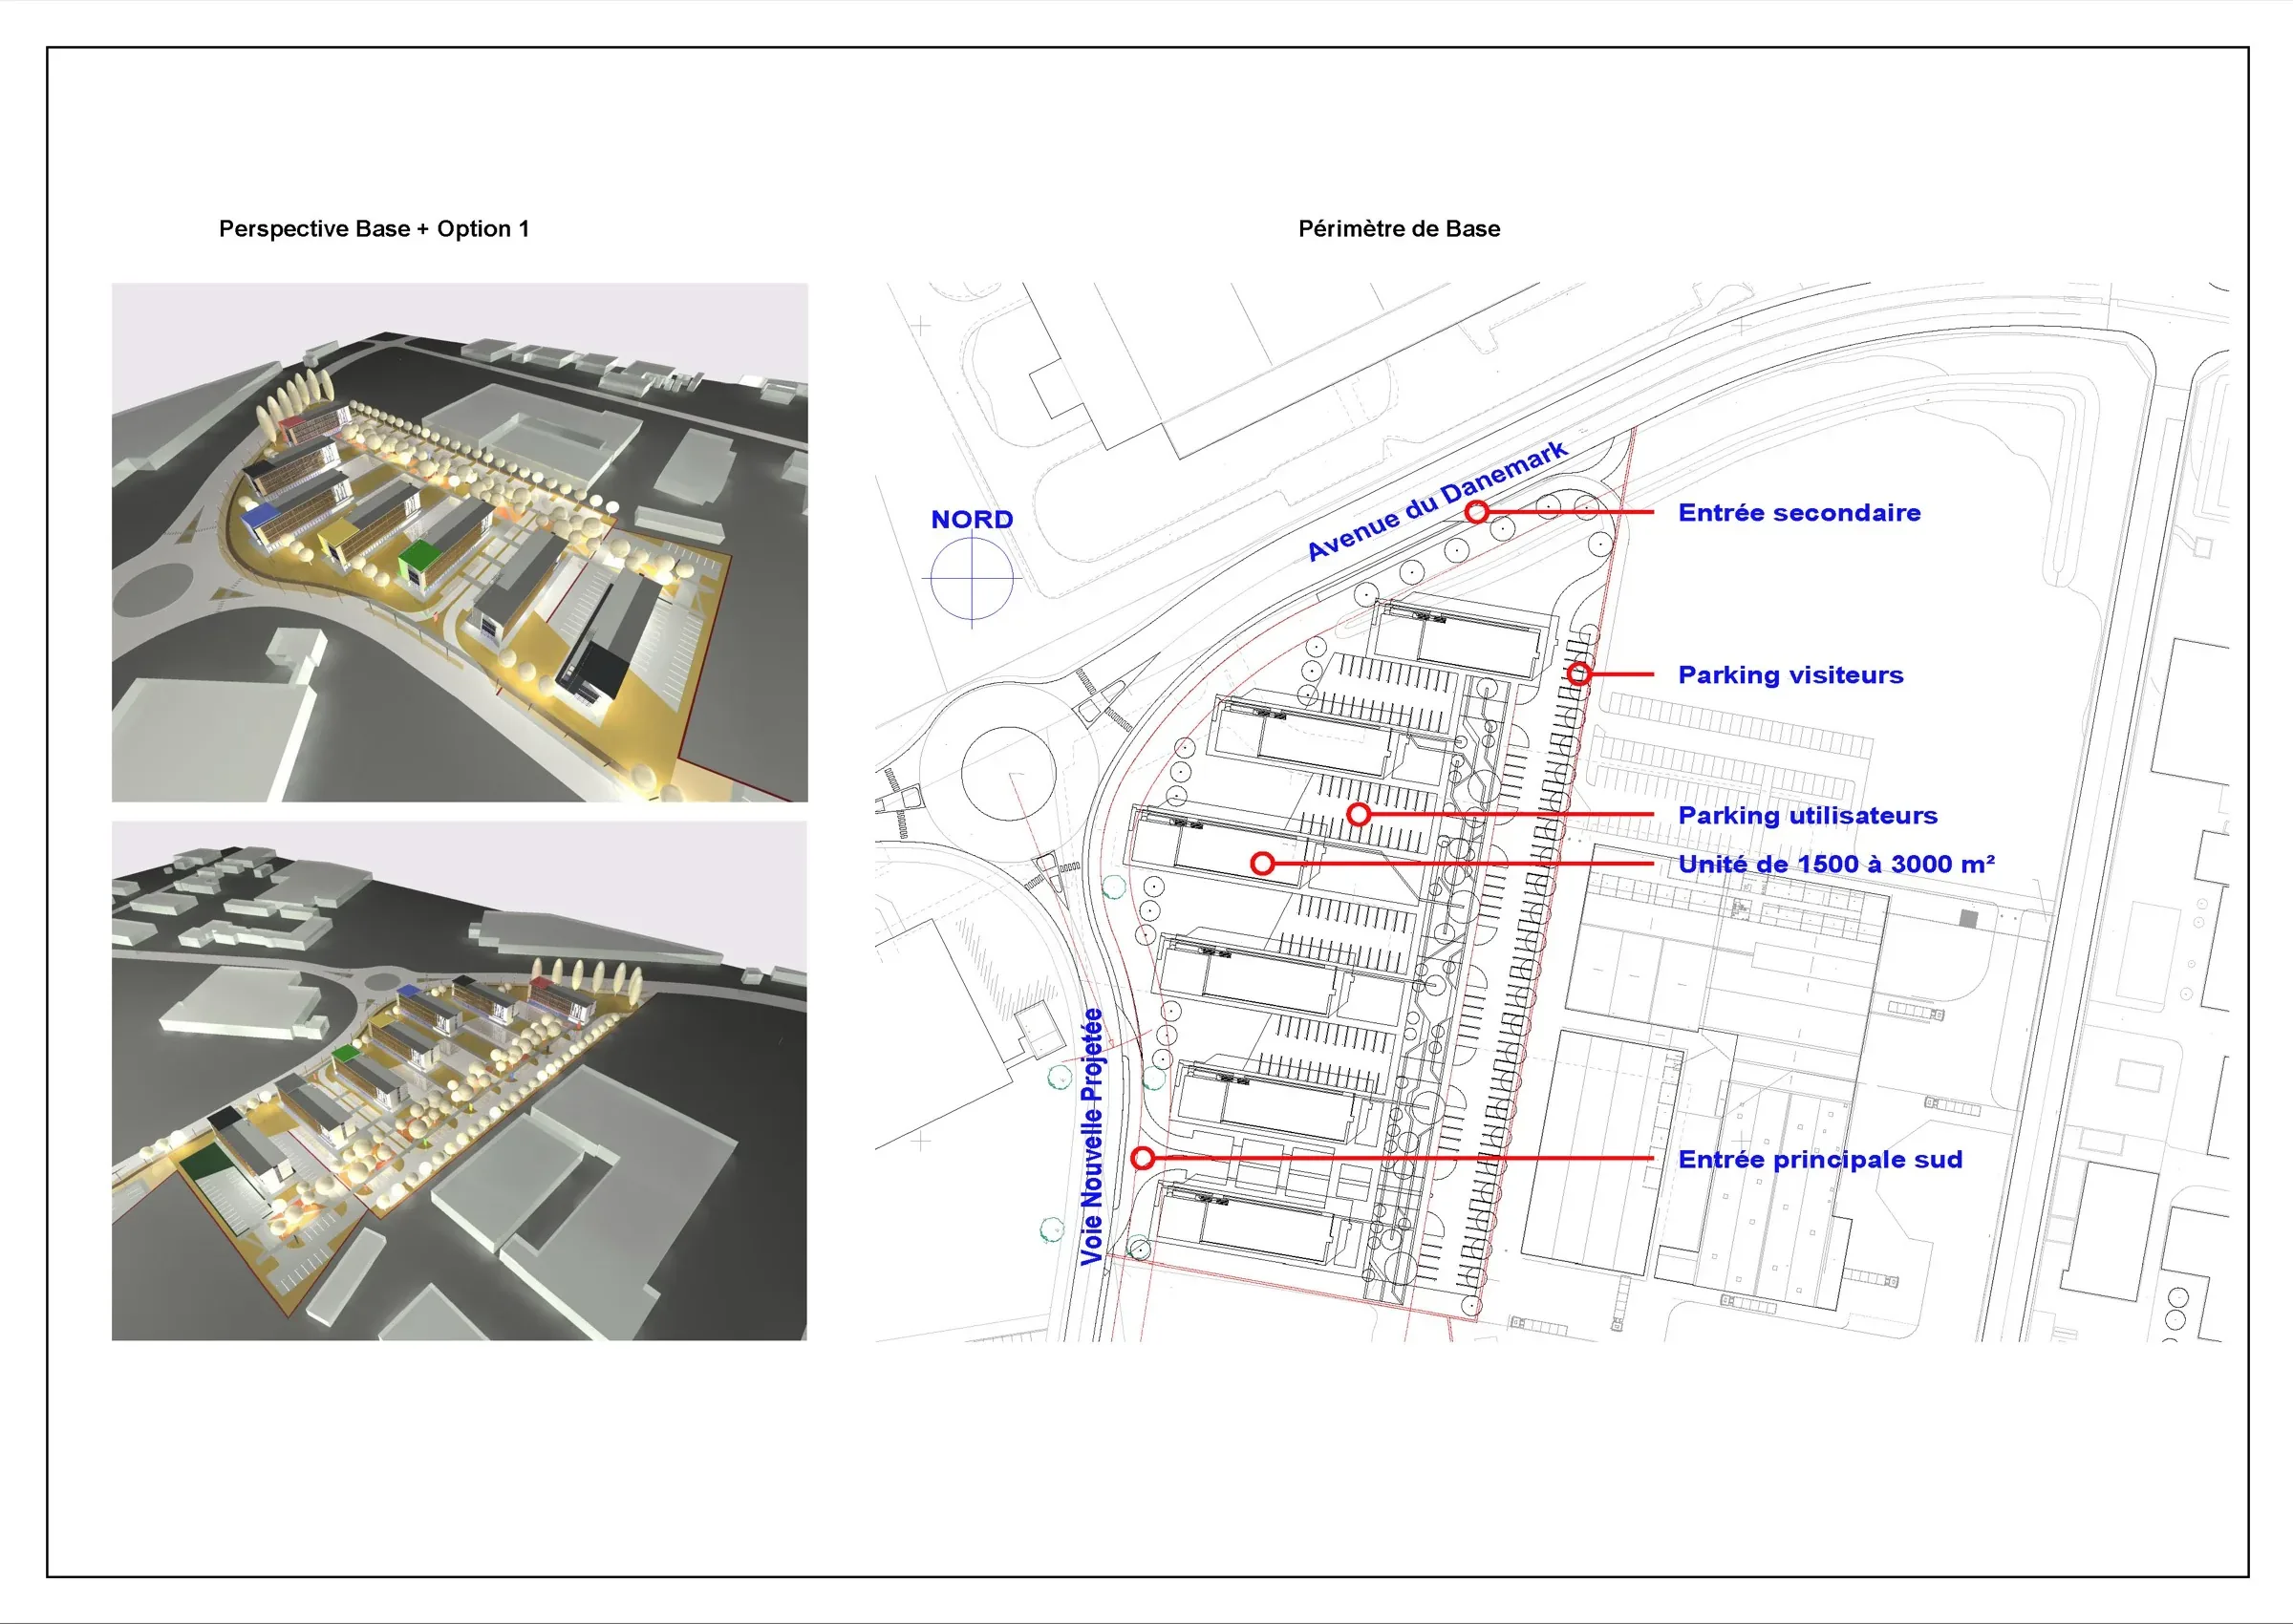
Task: Click the 'Entrée principale sud' label
Action: [1819, 1159]
